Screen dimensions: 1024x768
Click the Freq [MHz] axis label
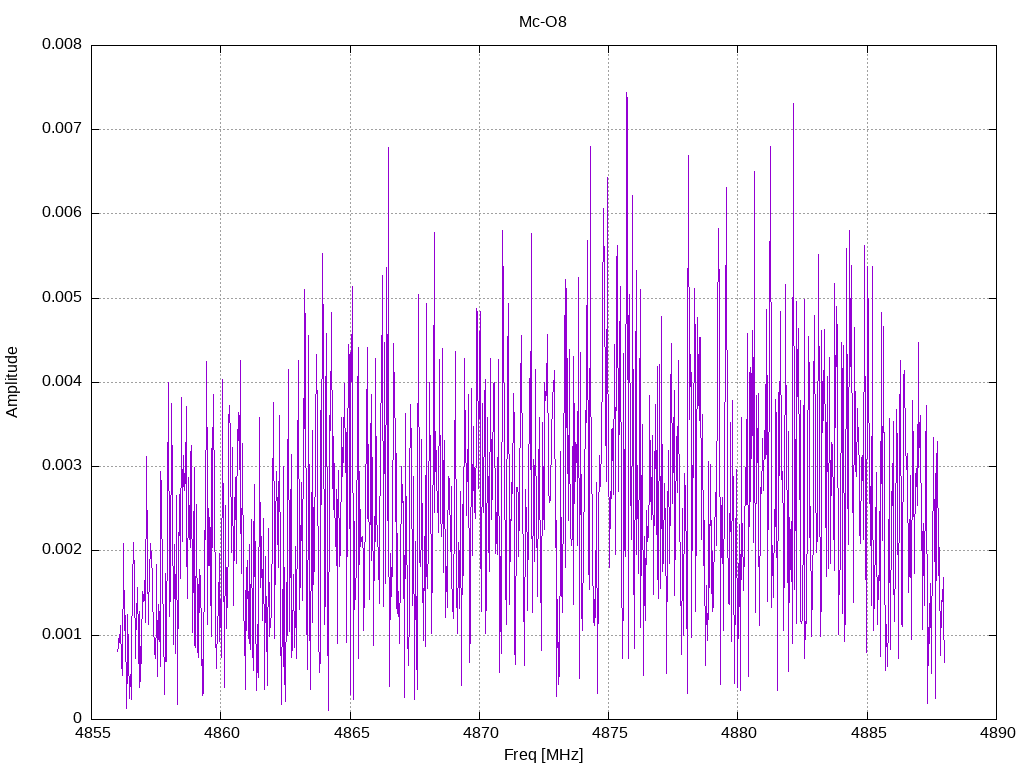(x=543, y=755)
